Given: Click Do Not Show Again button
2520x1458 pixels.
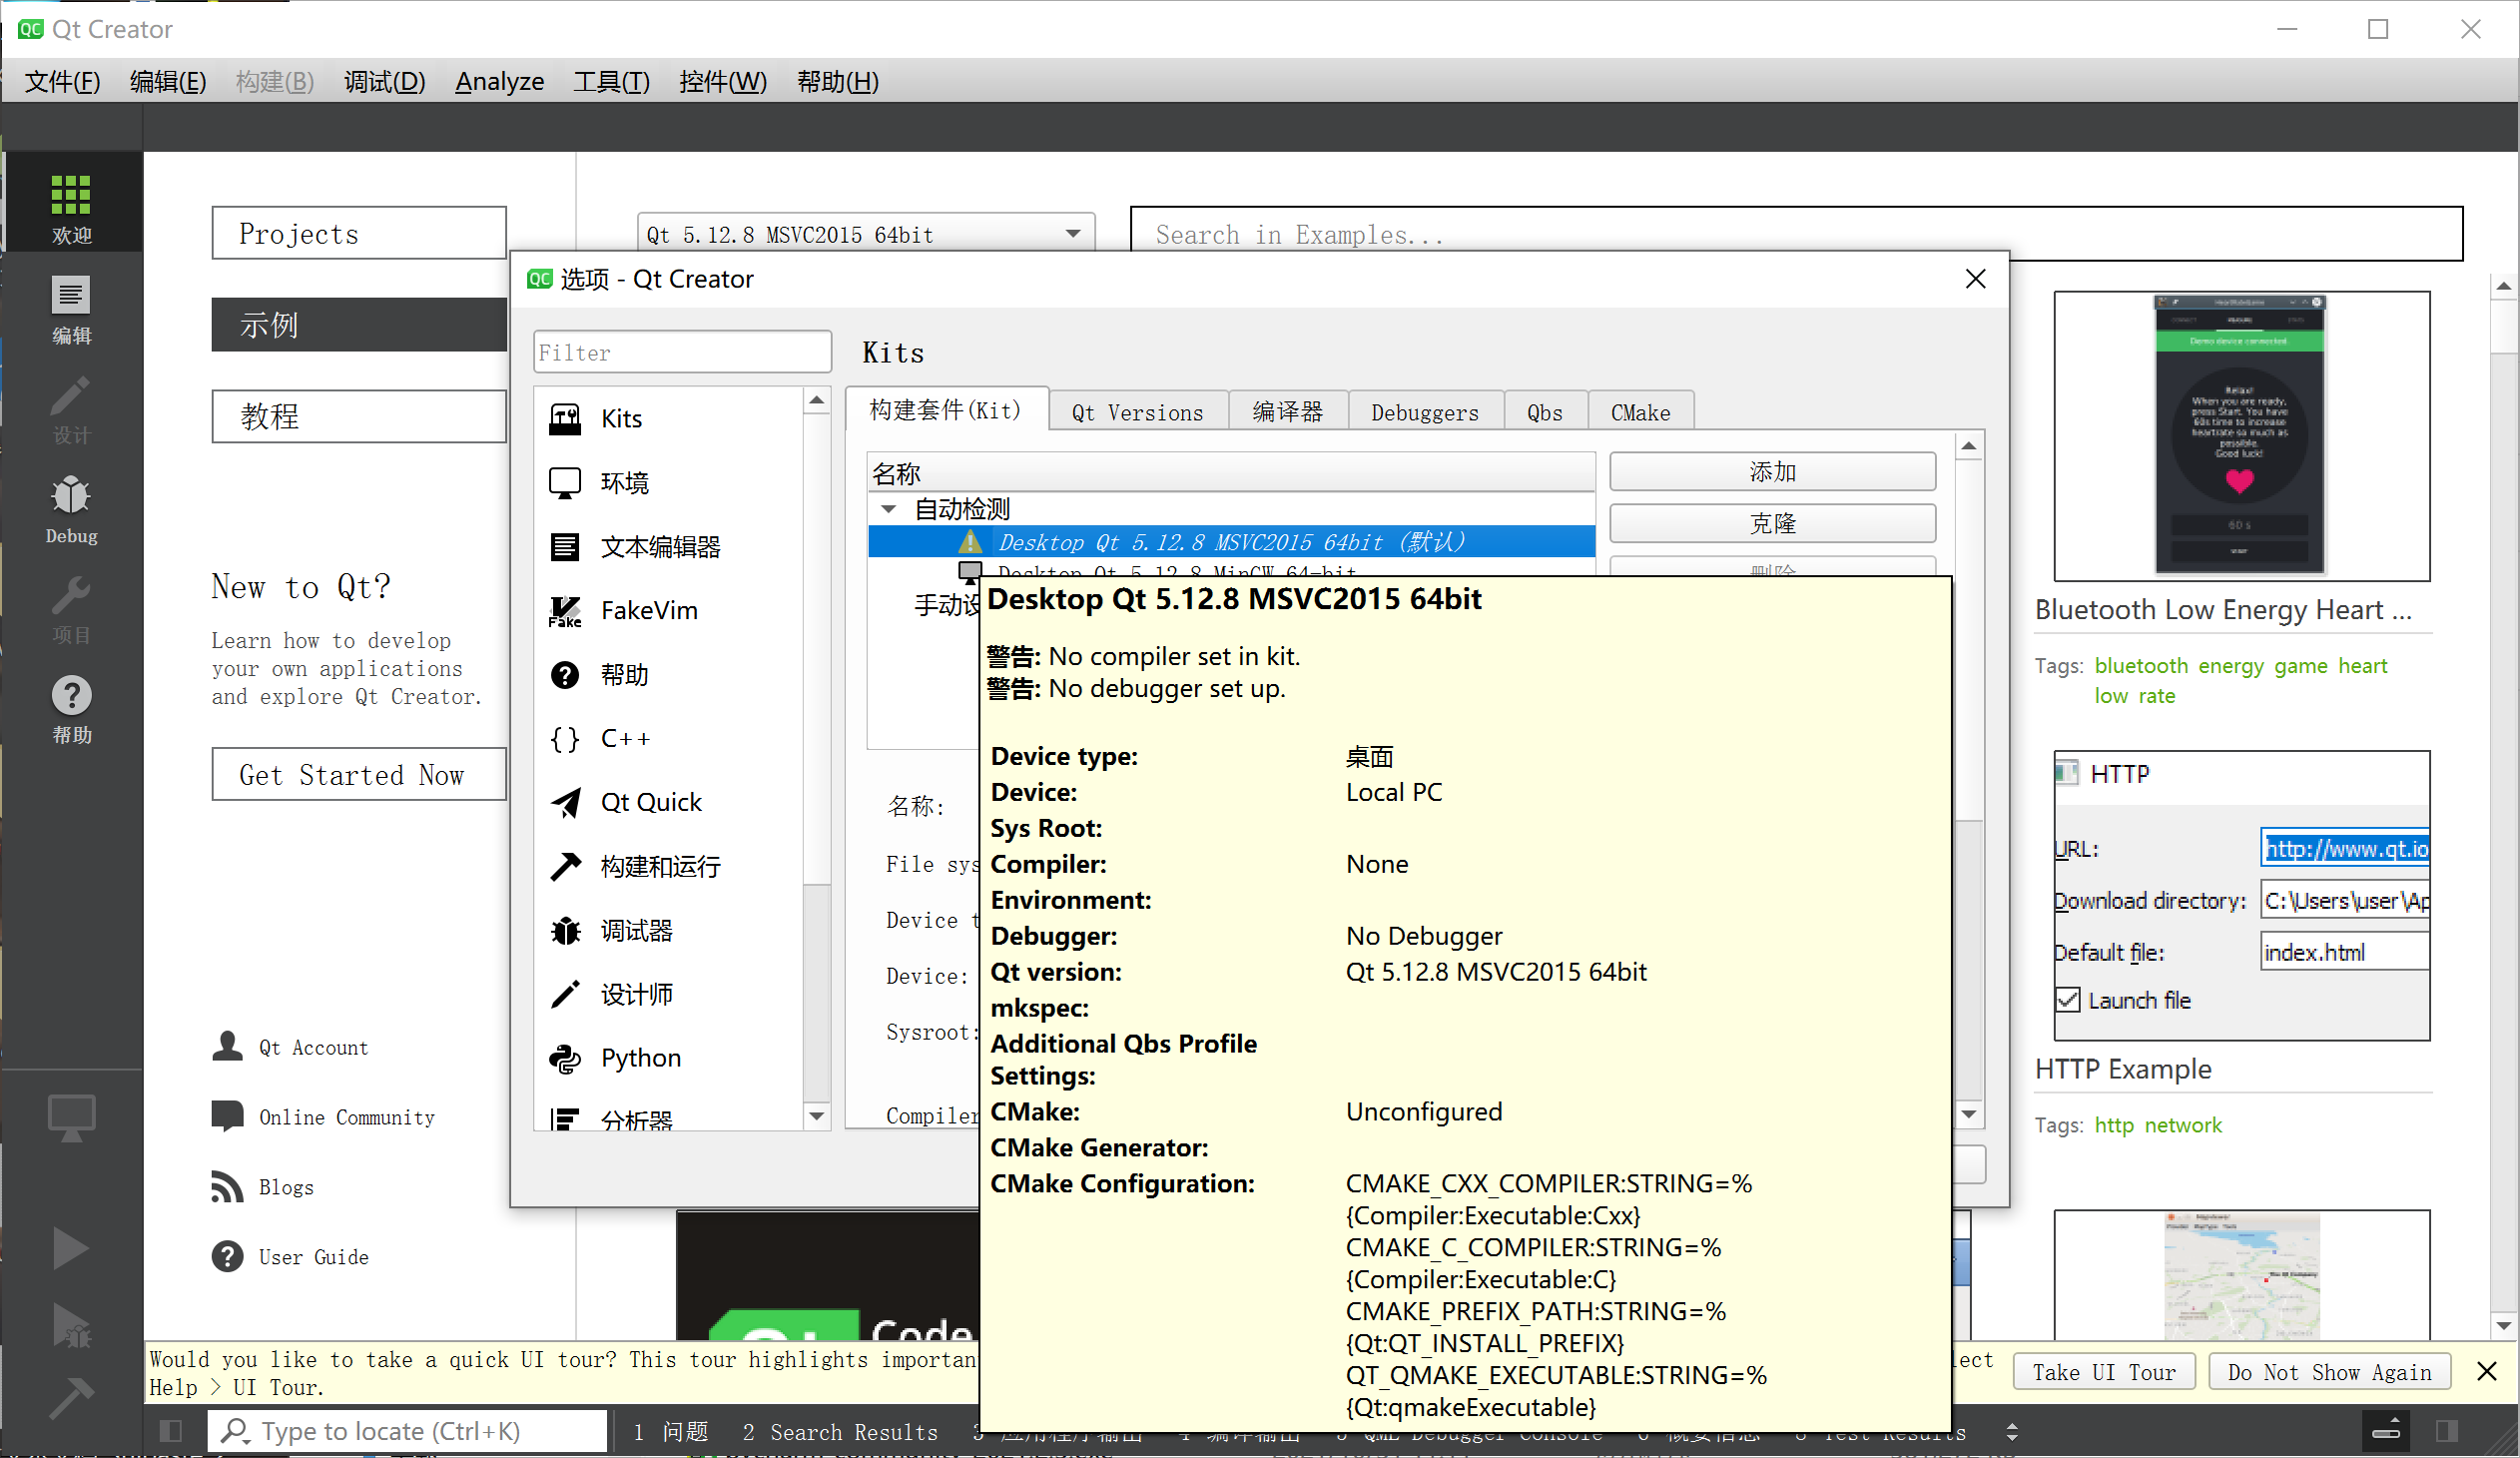Looking at the screenshot, I should click(x=2329, y=1372).
